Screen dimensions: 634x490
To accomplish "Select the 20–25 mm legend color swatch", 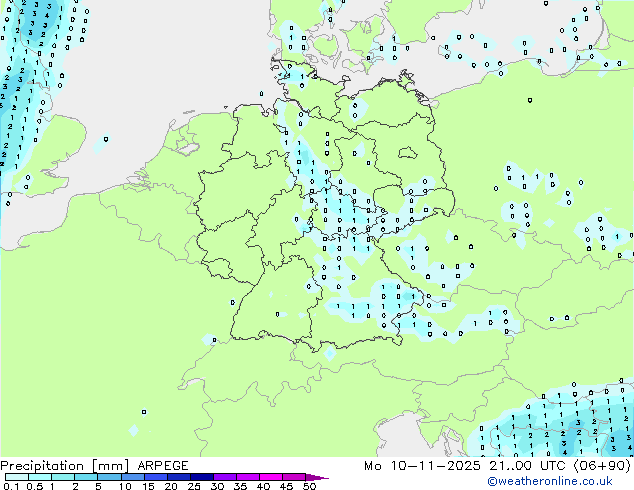I will point(179,477).
